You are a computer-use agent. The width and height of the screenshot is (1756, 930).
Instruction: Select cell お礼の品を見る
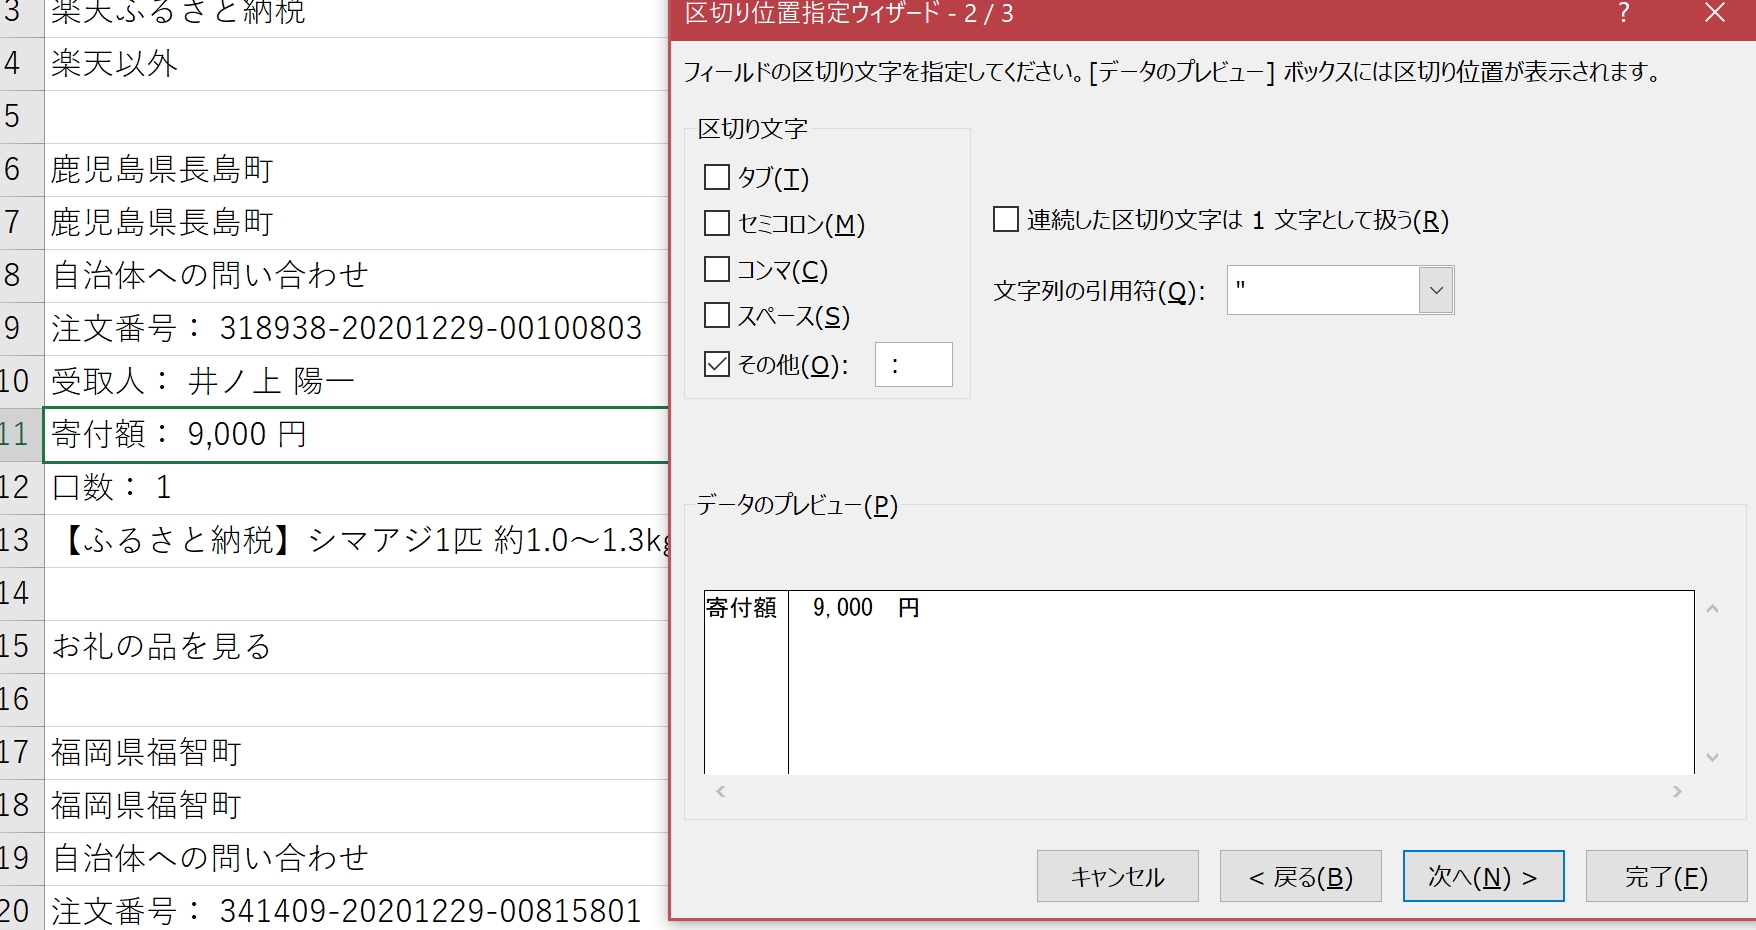(356, 647)
